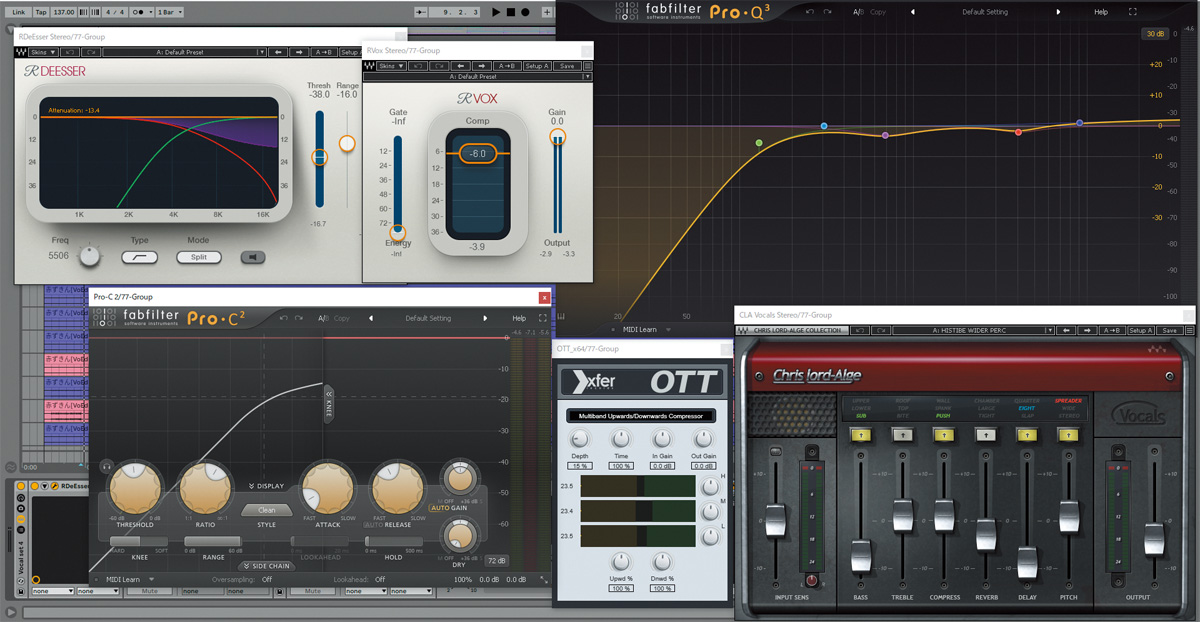Toggle the REVERB mode button in CLA Vocals

(986, 434)
